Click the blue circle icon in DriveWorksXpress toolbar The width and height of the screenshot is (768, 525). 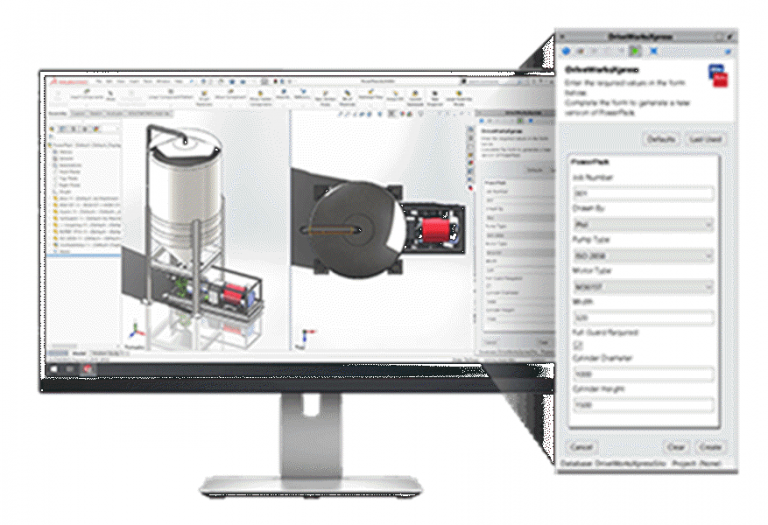[567, 50]
